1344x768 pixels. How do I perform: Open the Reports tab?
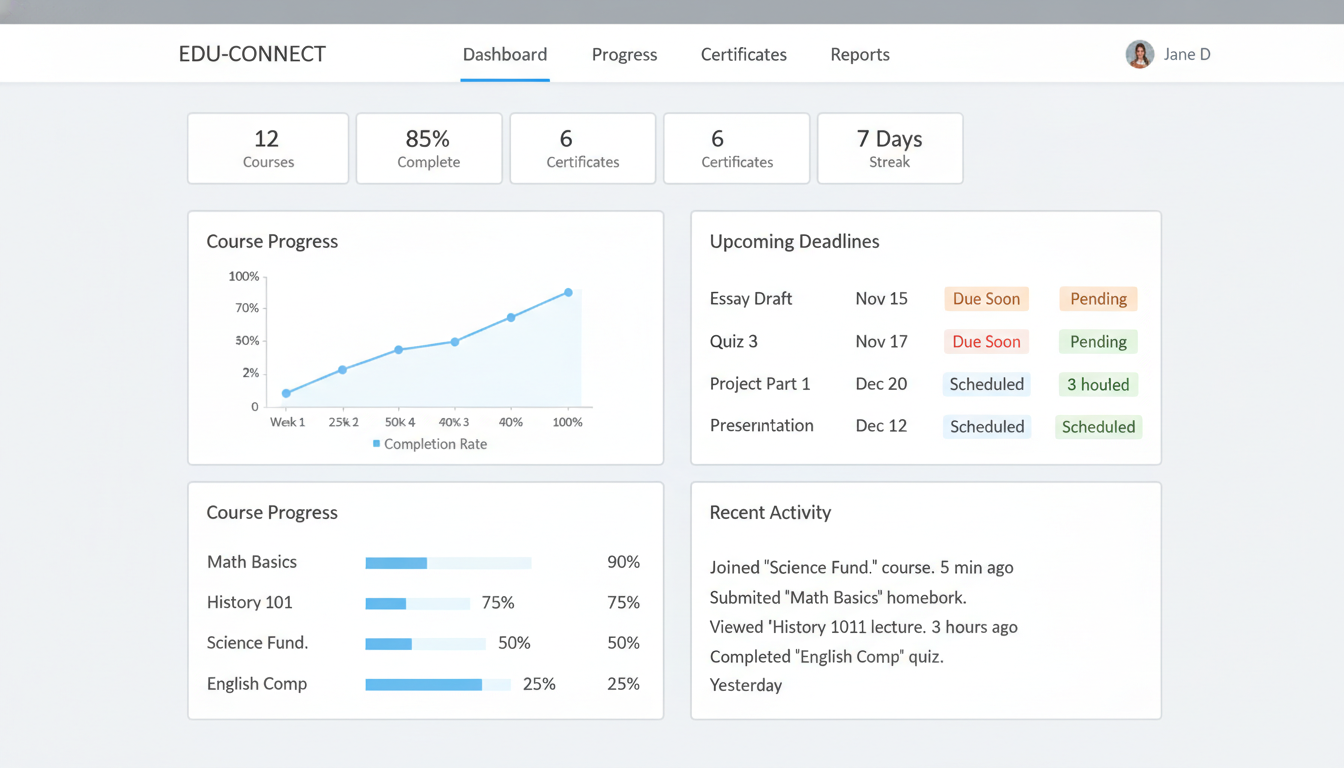pos(860,54)
